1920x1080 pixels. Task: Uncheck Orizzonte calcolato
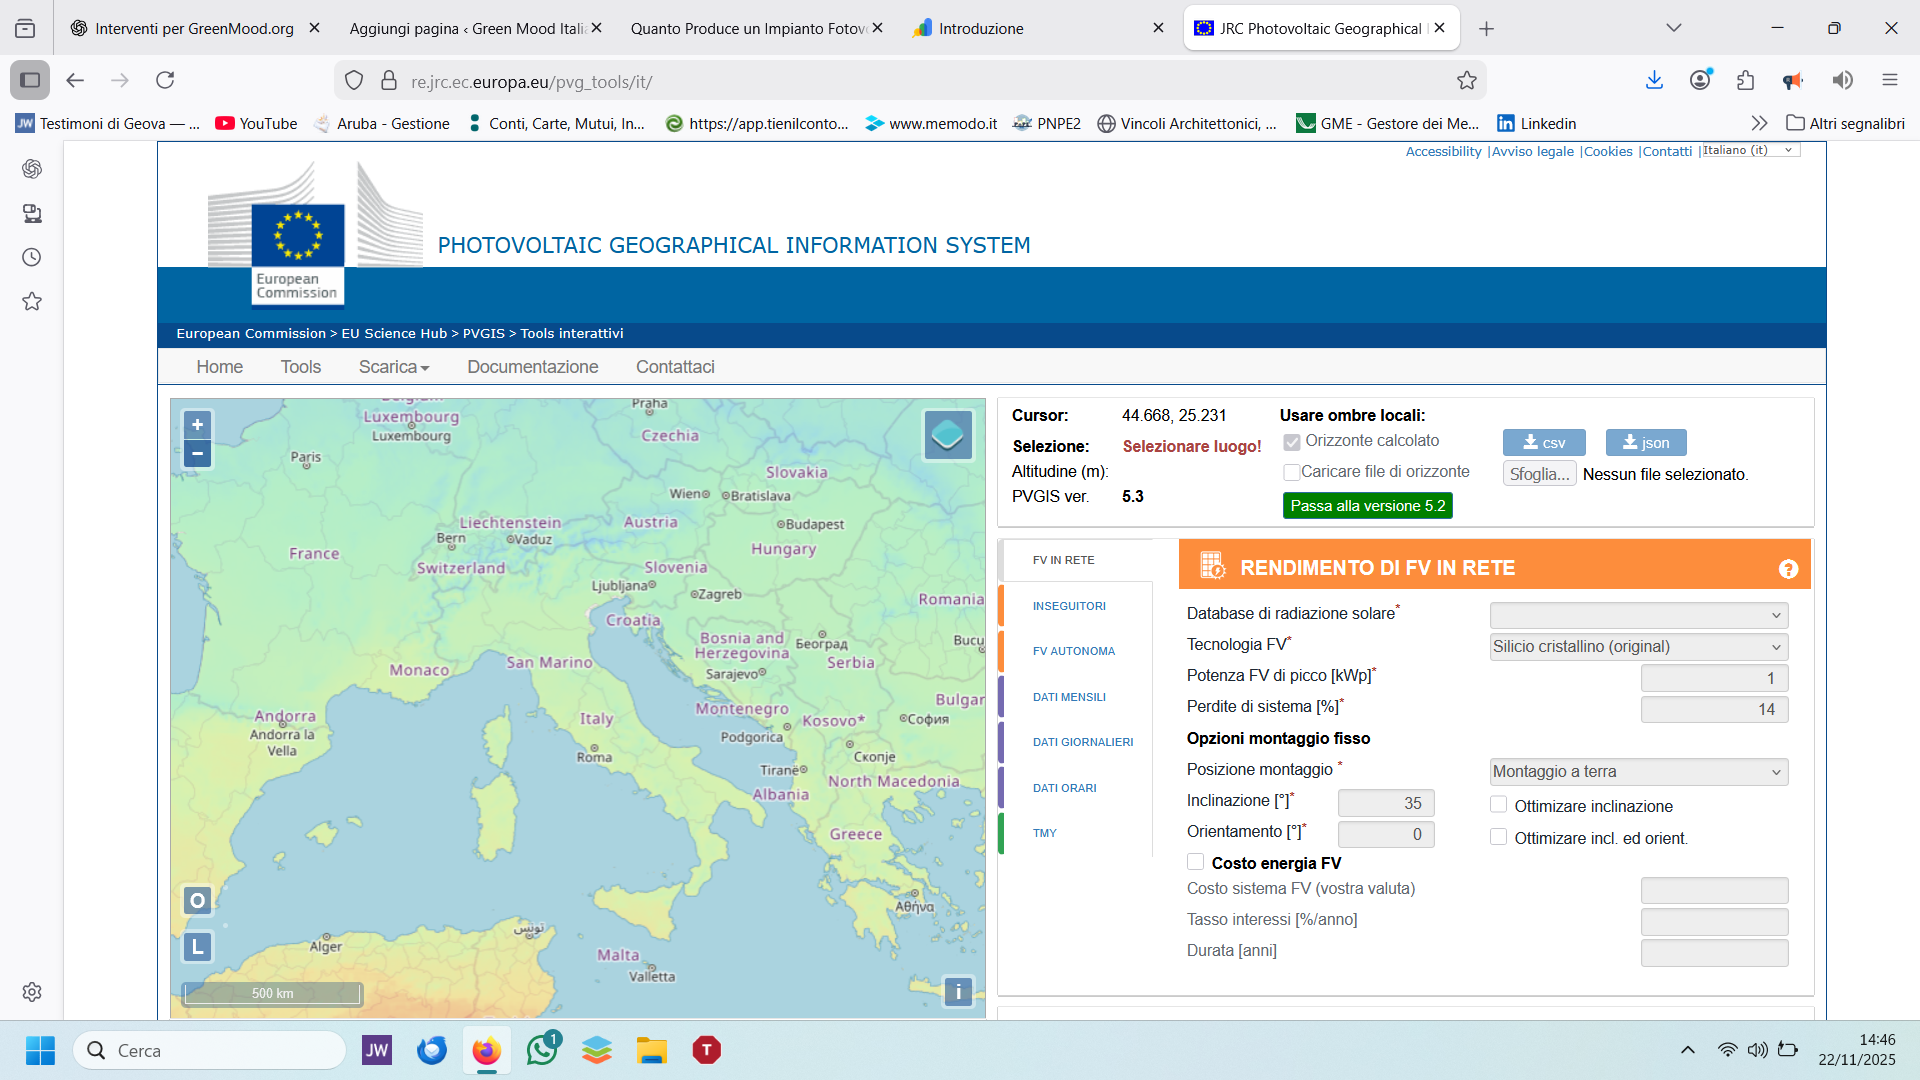coord(1292,441)
